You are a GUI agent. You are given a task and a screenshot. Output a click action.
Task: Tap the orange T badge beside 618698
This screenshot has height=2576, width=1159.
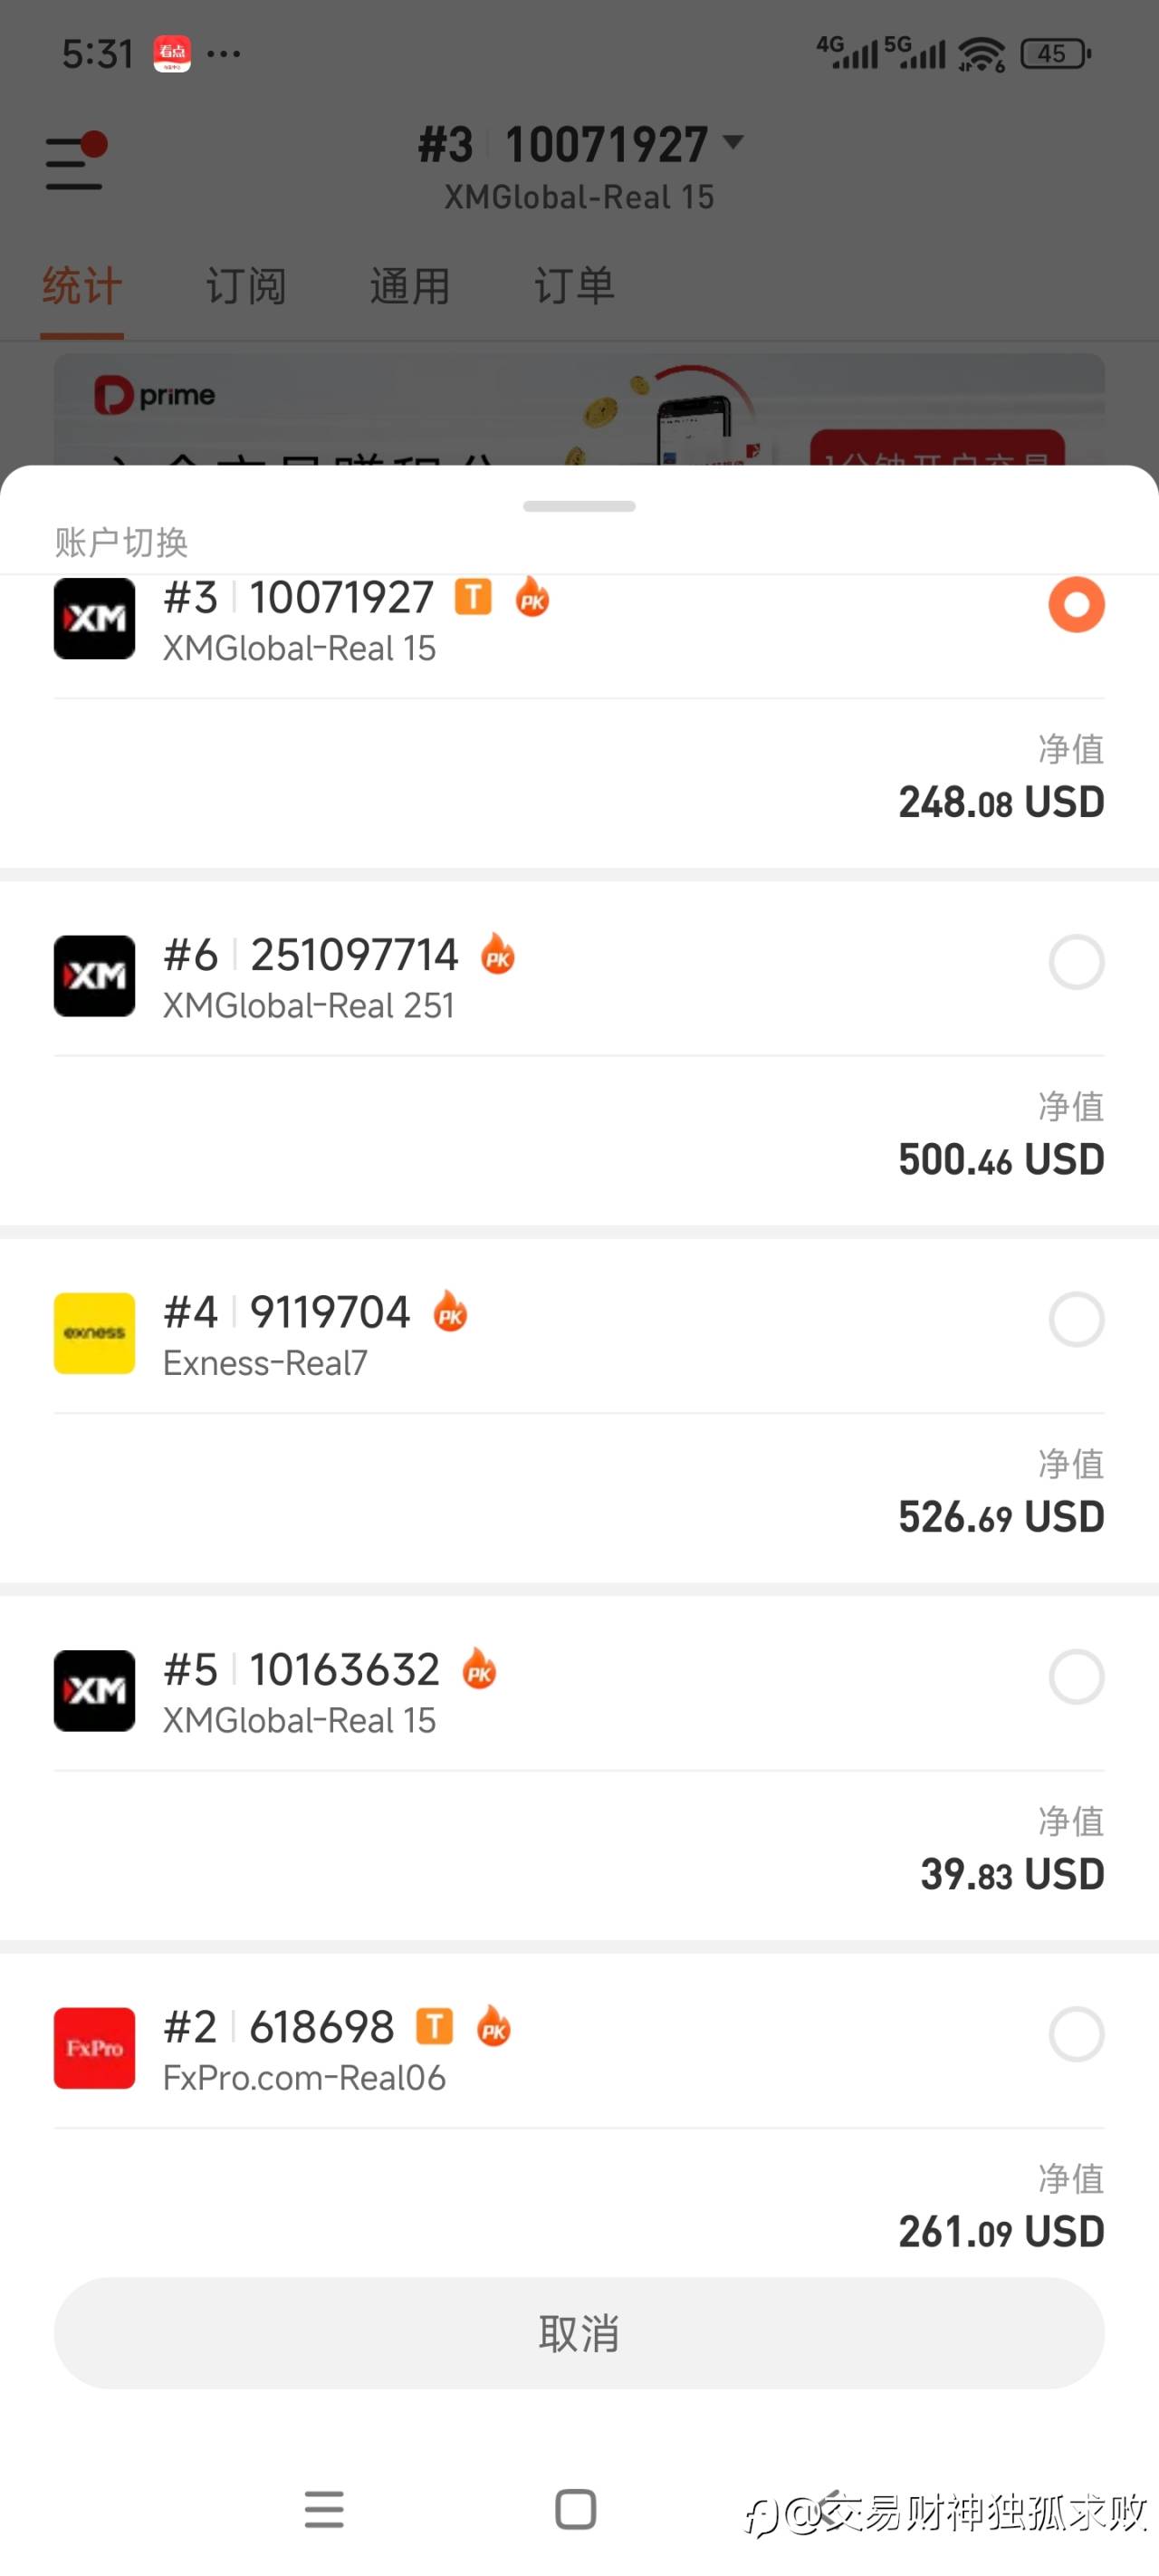point(434,2026)
